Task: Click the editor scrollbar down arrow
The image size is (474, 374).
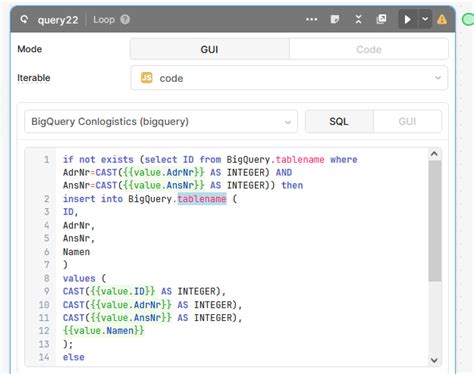Action: (434, 360)
